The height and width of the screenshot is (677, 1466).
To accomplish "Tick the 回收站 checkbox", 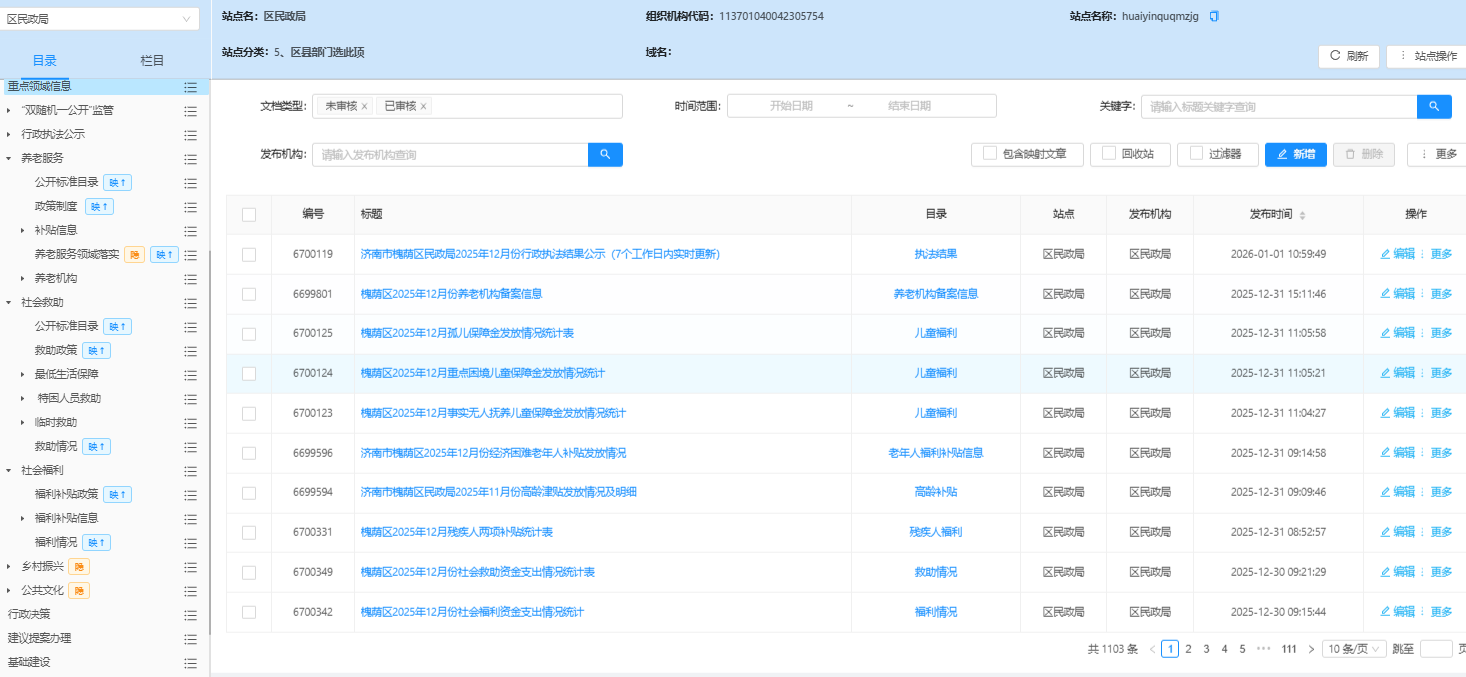I will tap(1109, 154).
